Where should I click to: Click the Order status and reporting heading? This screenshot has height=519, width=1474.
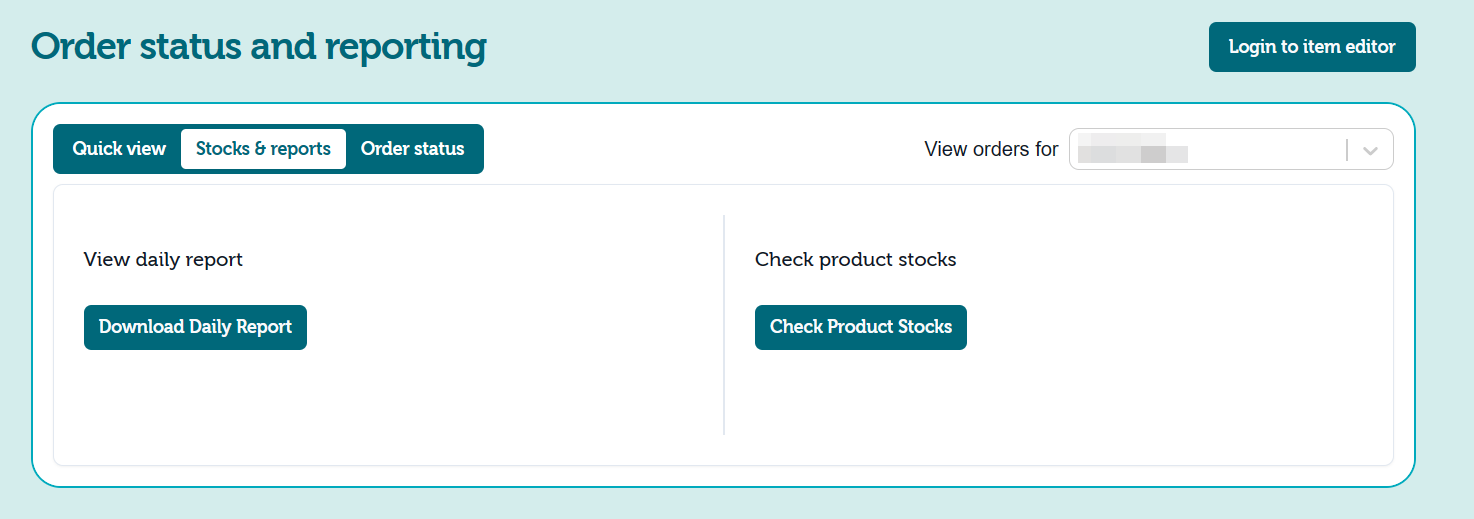(259, 46)
